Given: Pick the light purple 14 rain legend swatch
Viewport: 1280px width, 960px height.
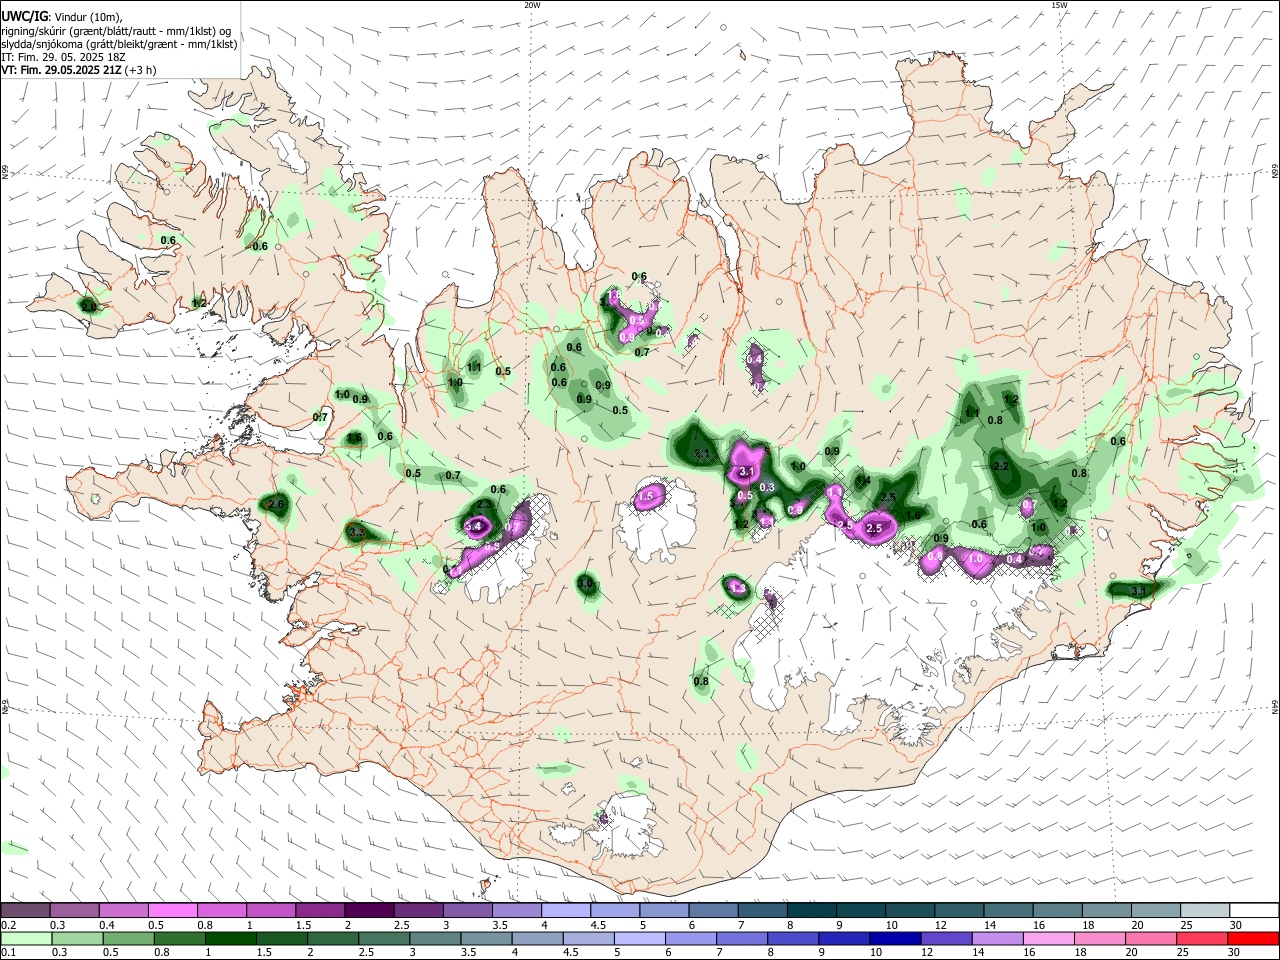Looking at the screenshot, I should (x=998, y=938).
